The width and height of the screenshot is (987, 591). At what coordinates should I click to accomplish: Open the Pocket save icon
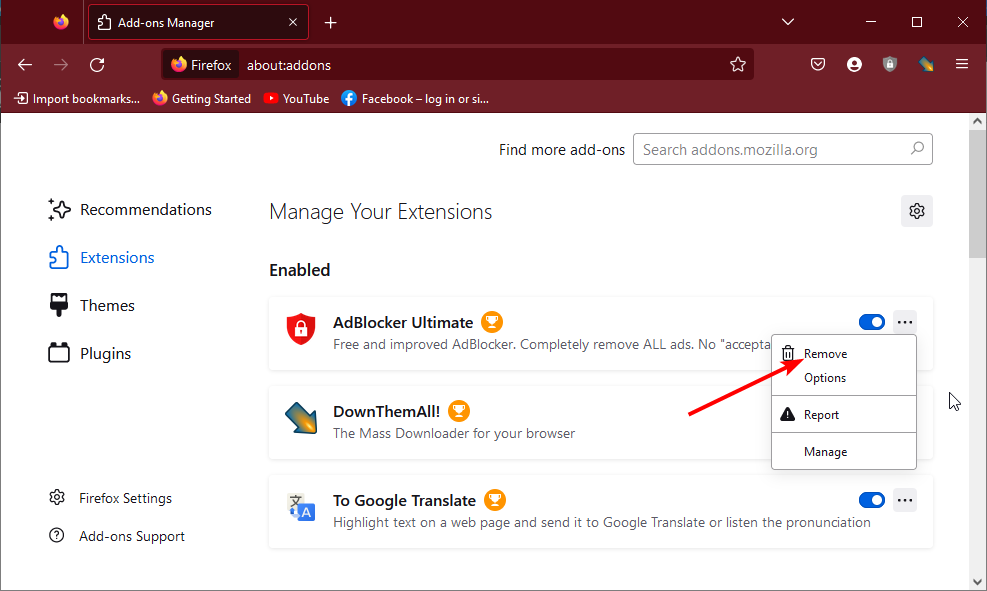818,64
